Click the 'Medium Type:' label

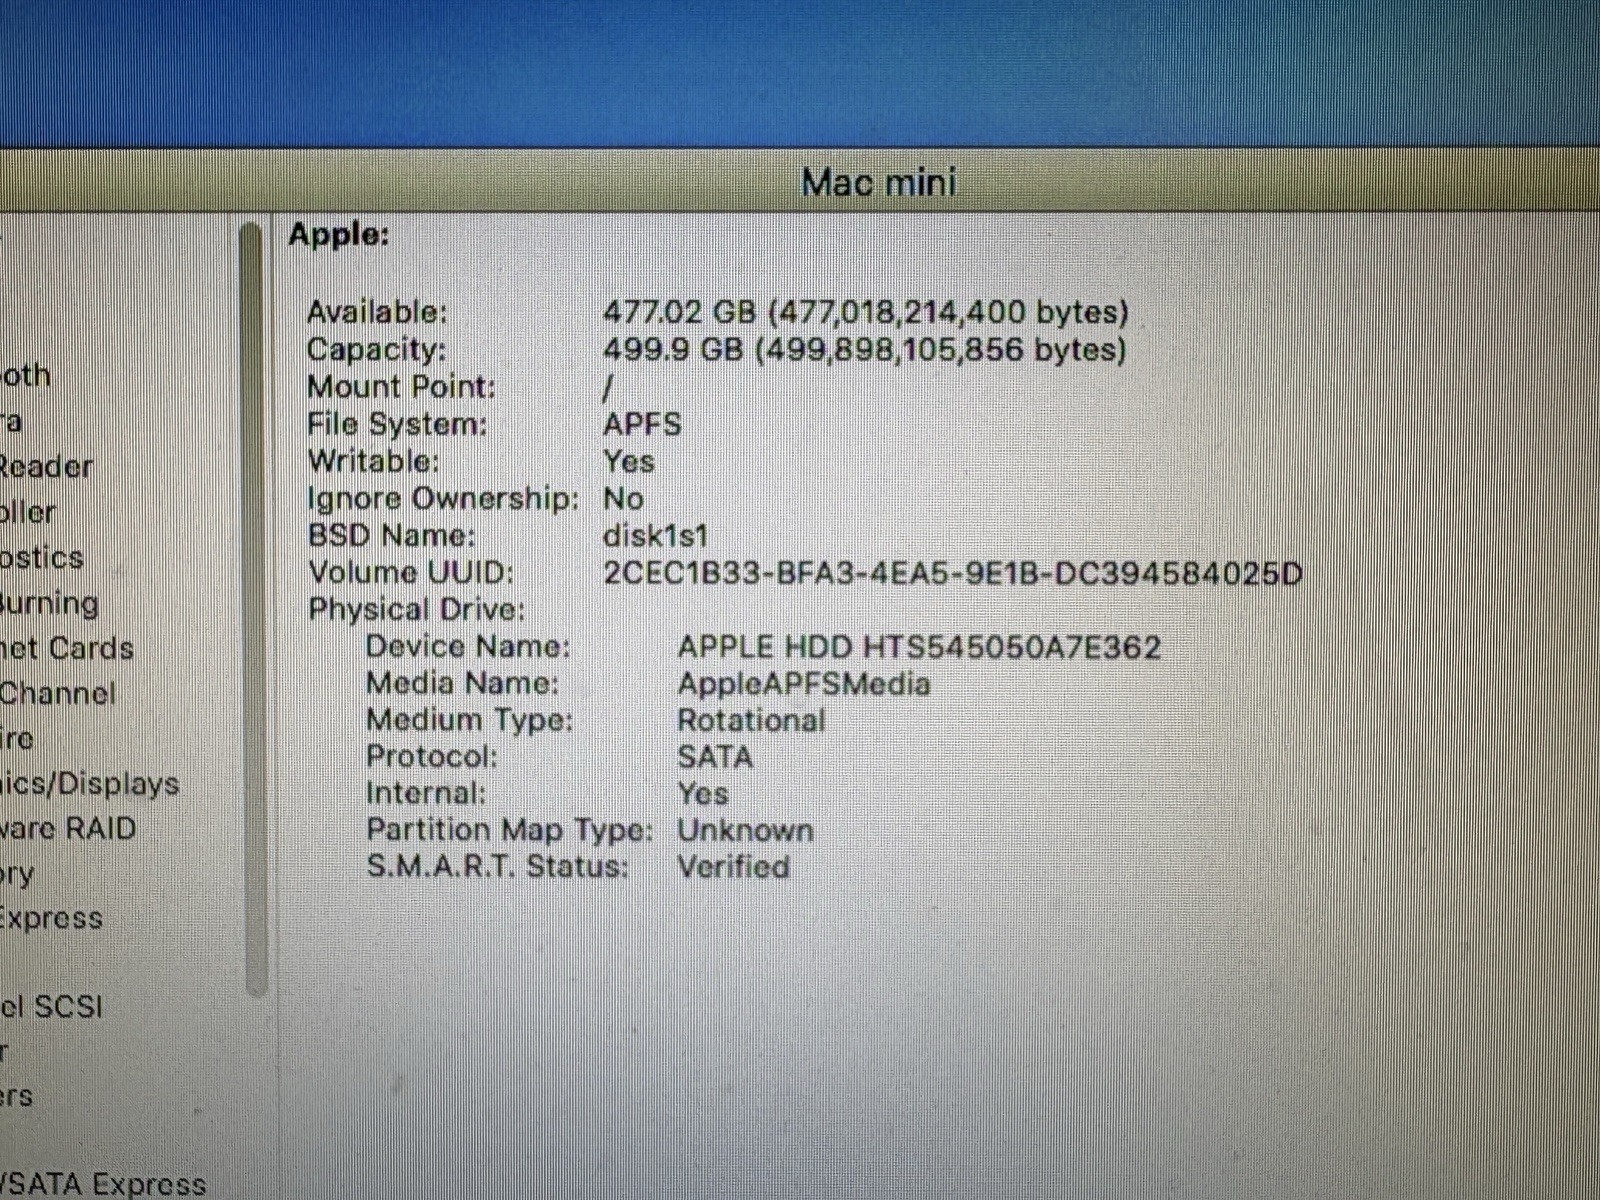(469, 720)
